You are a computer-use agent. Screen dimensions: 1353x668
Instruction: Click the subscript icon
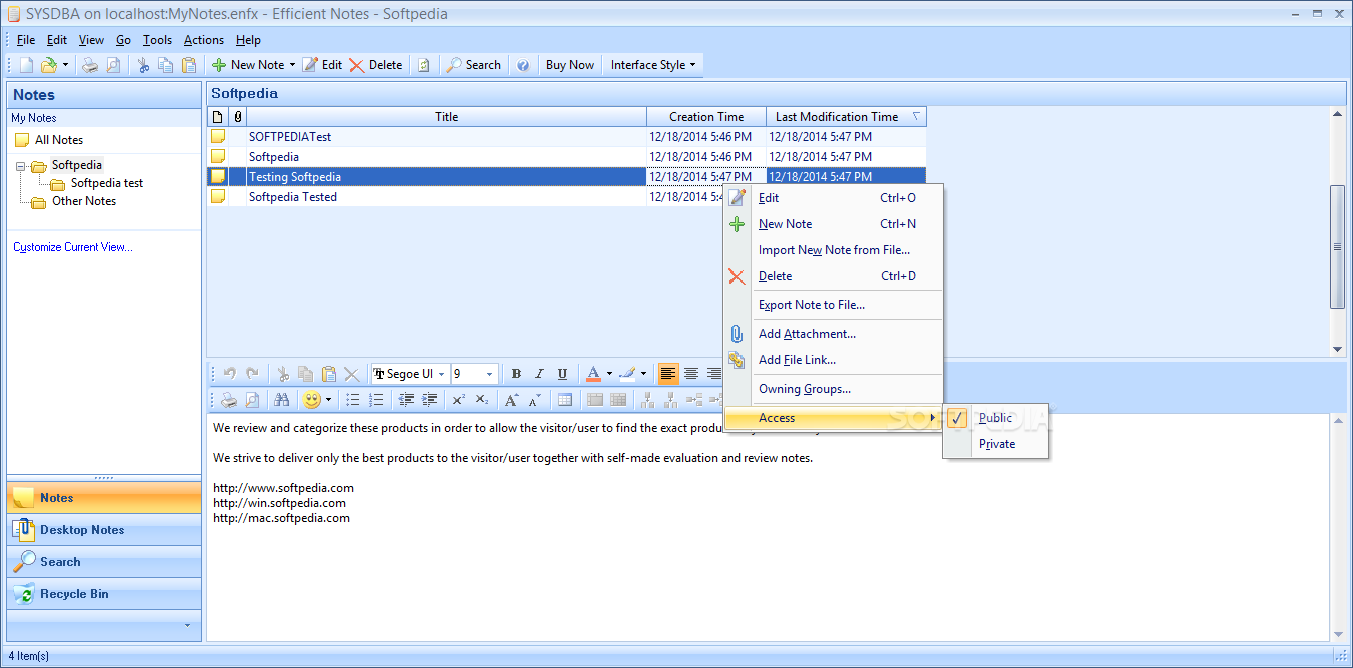(x=482, y=400)
